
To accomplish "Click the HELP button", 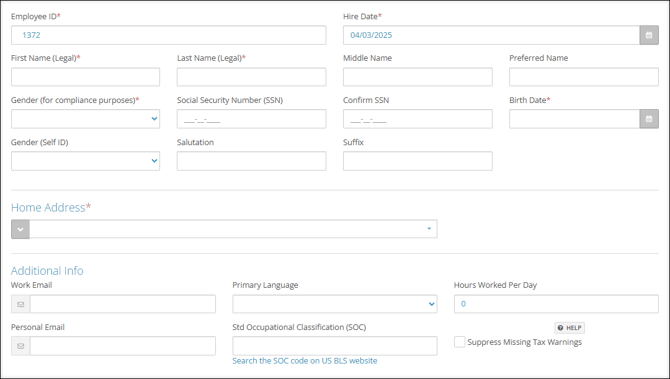I will 570,328.
